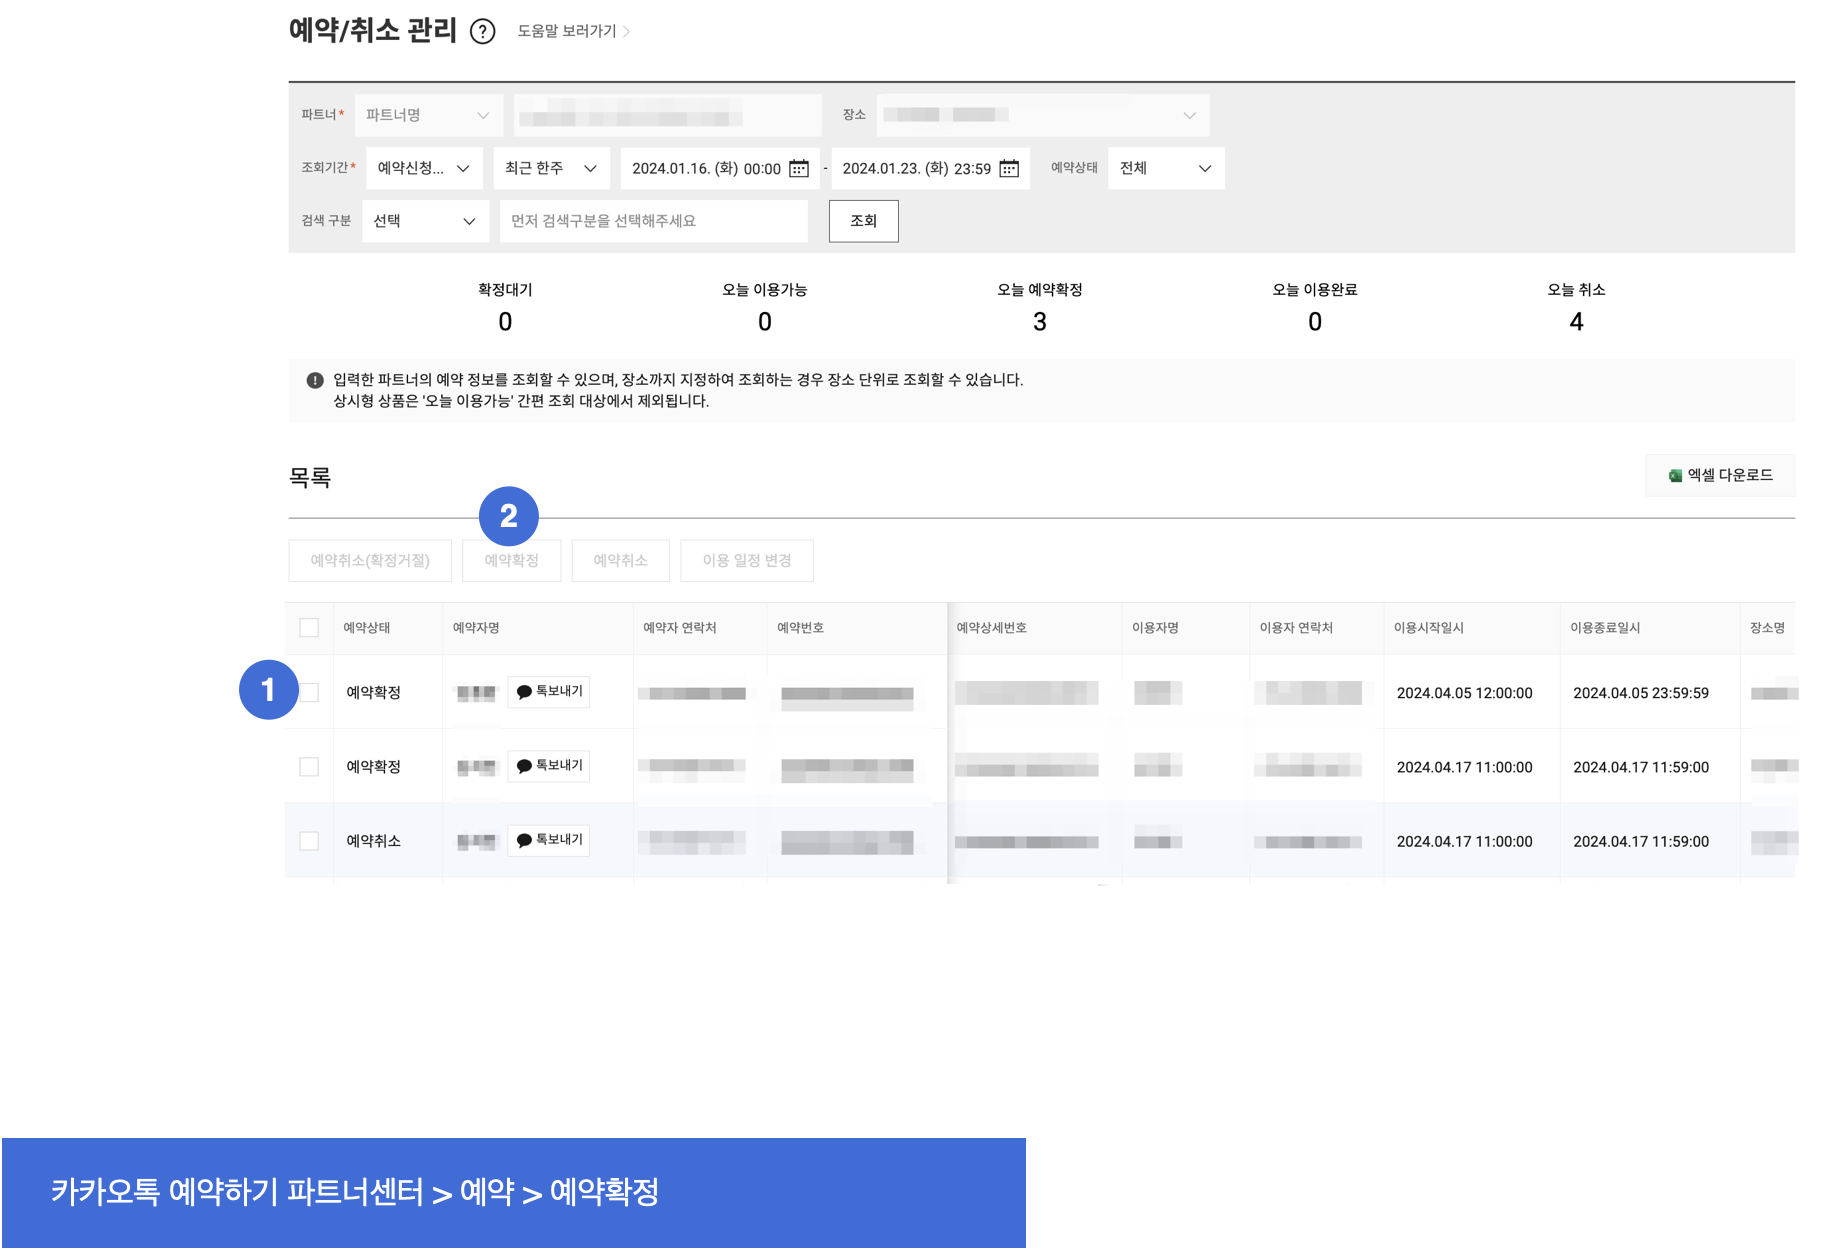Open the start date calendar picker icon

[x=799, y=168]
